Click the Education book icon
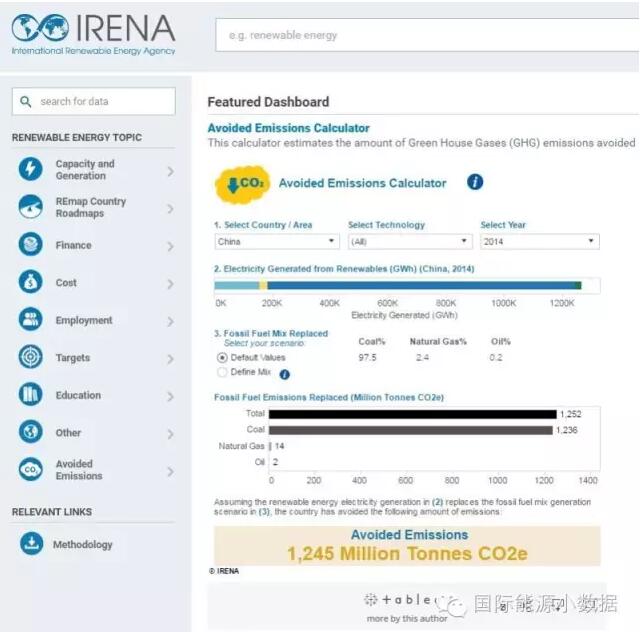 coord(31,395)
